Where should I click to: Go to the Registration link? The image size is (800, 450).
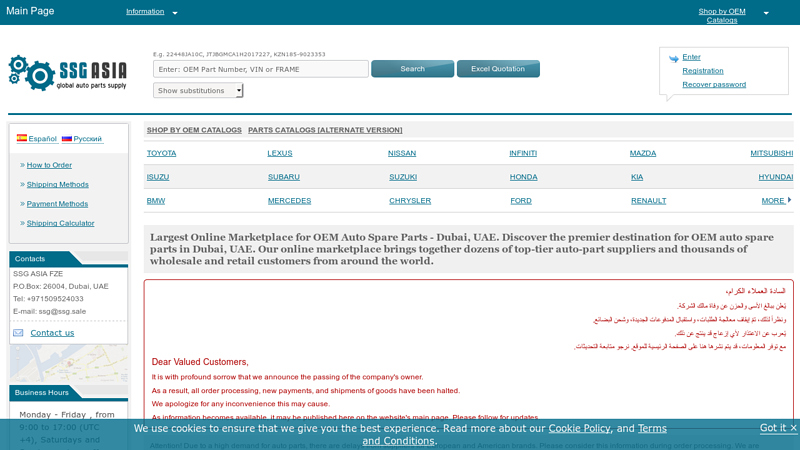pos(702,71)
